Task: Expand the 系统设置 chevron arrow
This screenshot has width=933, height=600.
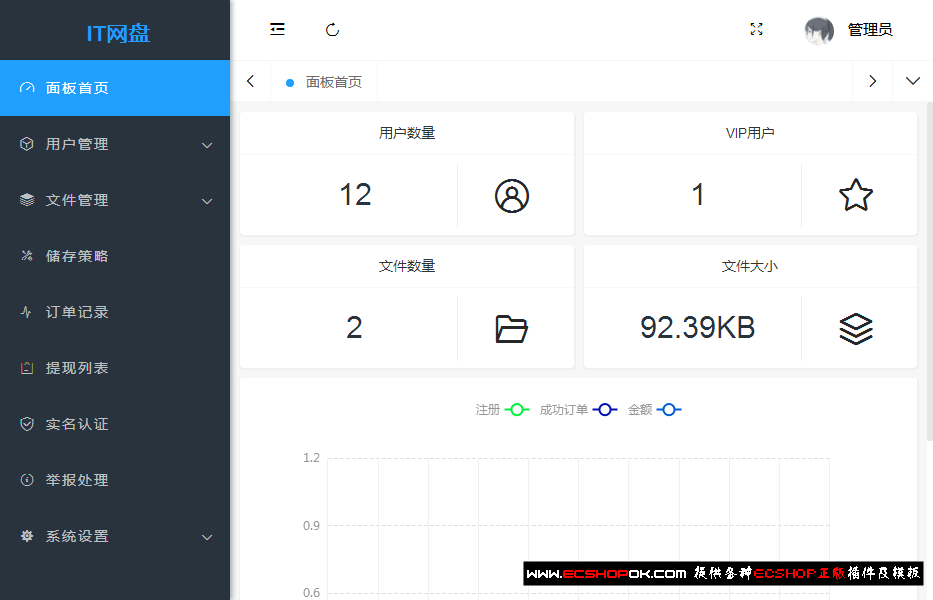Action: point(206,537)
